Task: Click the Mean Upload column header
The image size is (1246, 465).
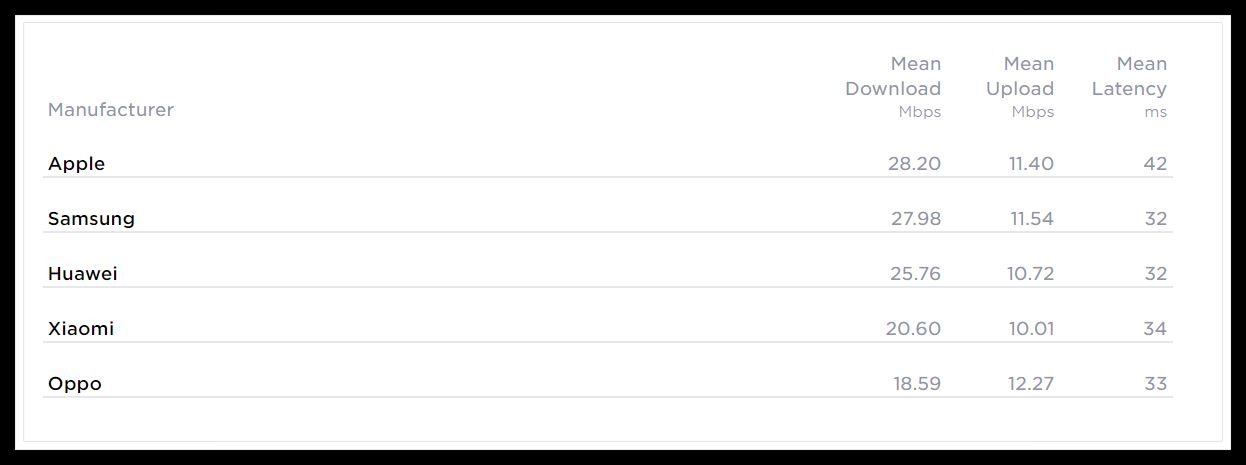Action: [x=1020, y=87]
